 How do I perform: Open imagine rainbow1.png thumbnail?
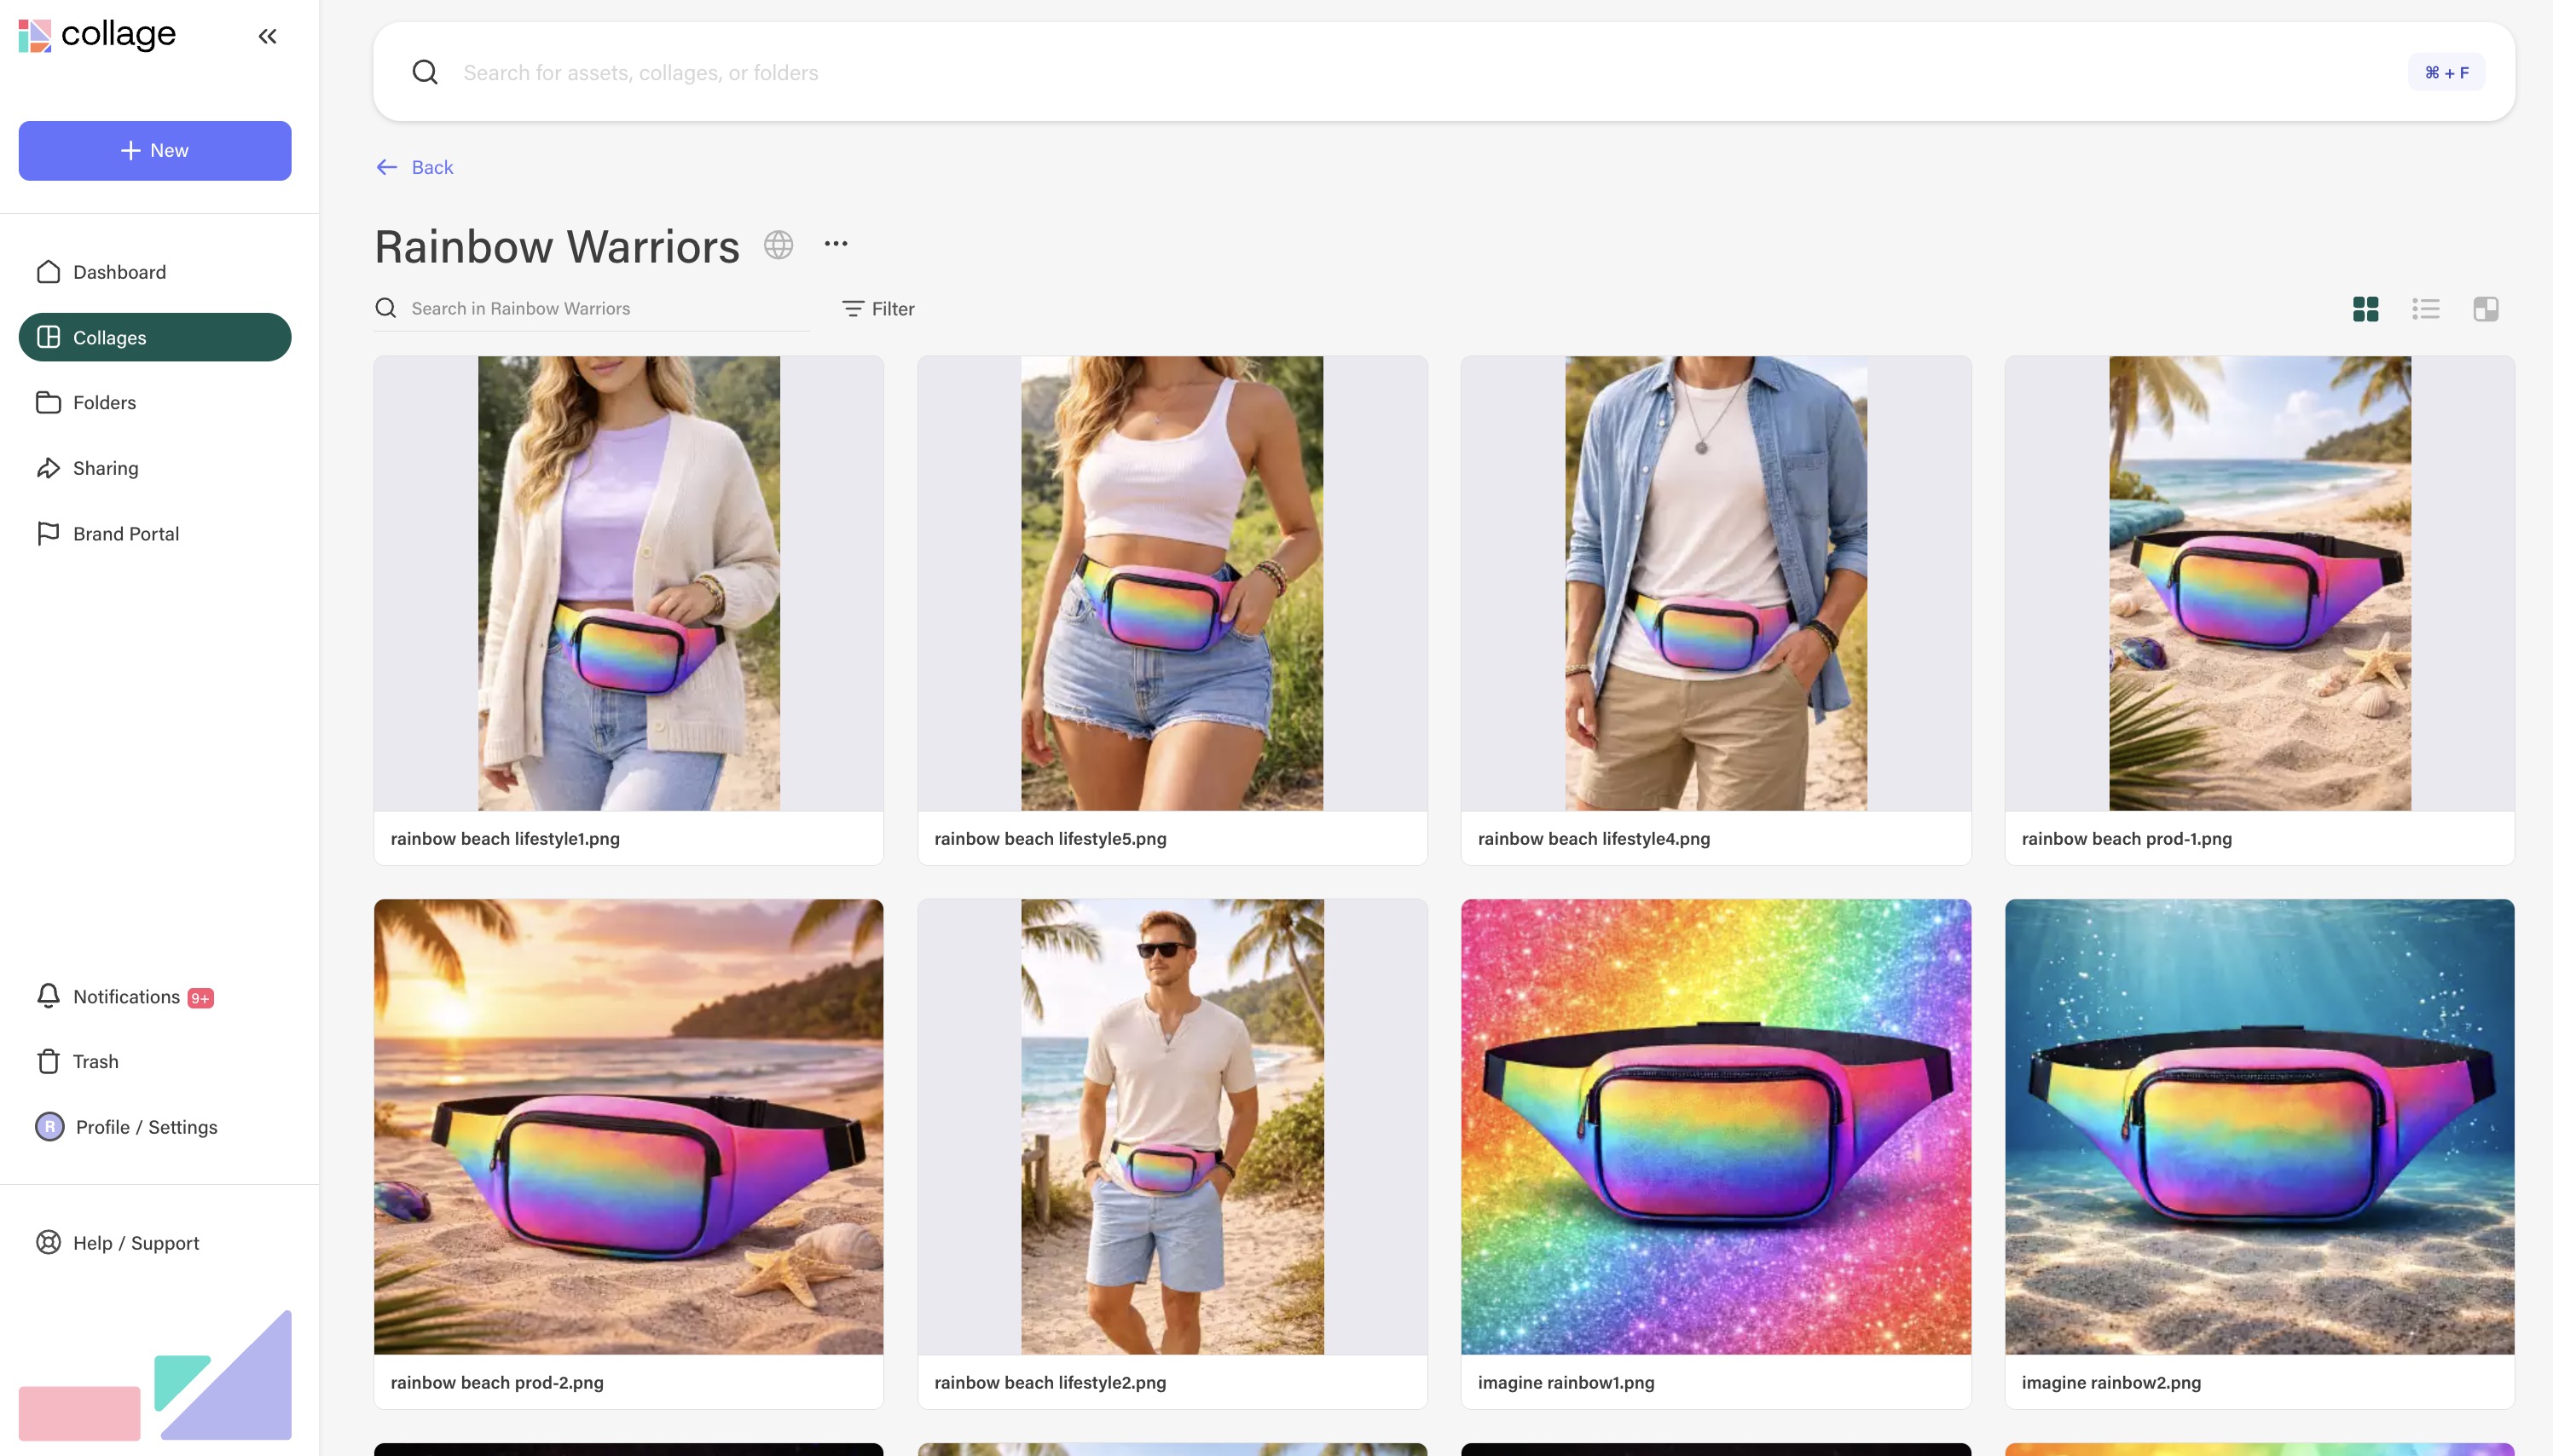[1716, 1127]
